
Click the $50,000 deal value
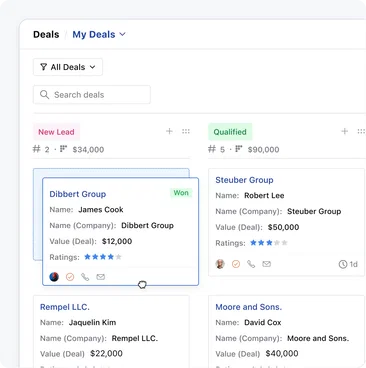[x=283, y=227]
